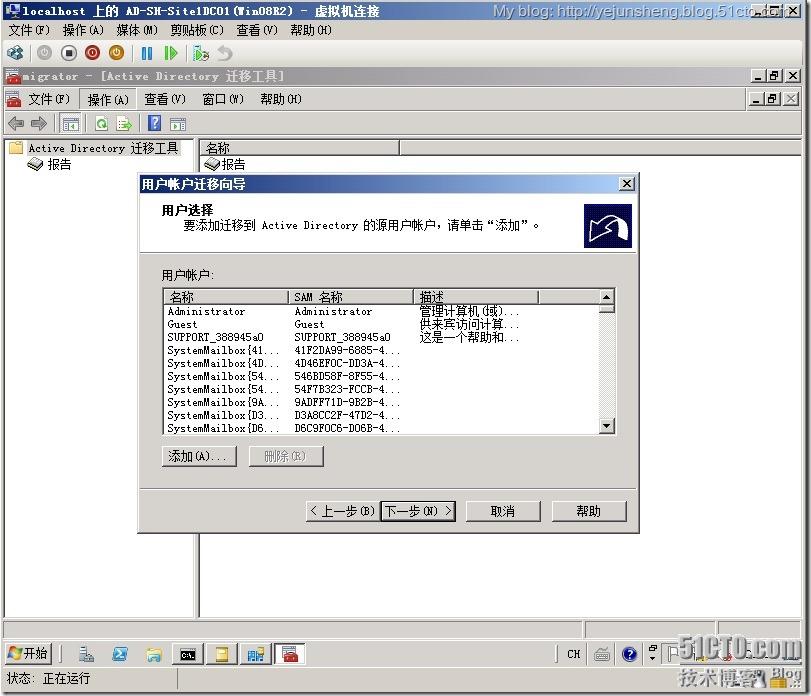Open VM connection 查看(V) menu
This screenshot has height=696, width=811.
(x=257, y=31)
